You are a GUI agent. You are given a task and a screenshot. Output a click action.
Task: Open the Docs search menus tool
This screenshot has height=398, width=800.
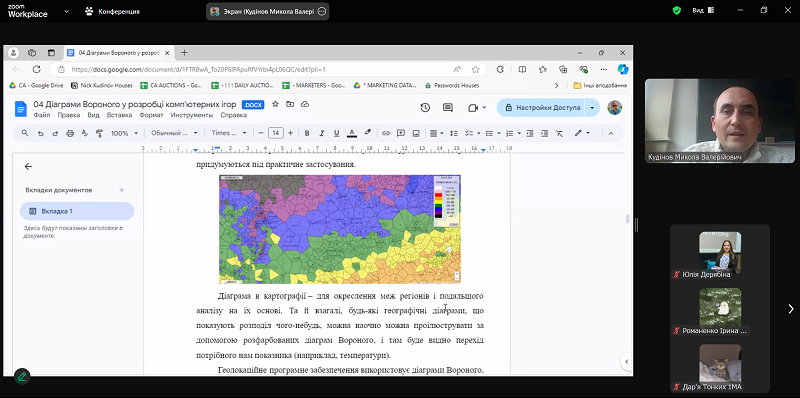click(x=24, y=133)
